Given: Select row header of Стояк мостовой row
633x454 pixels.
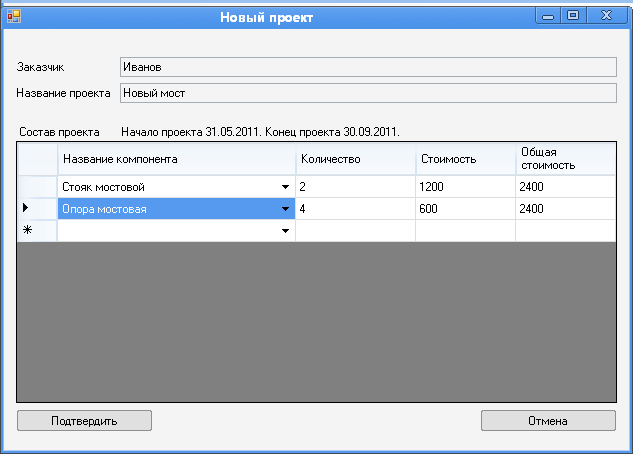Looking at the screenshot, I should coord(38,187).
